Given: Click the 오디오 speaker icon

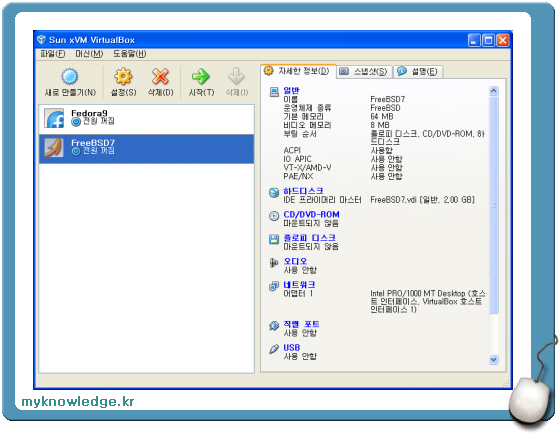Looking at the screenshot, I should tap(274, 263).
